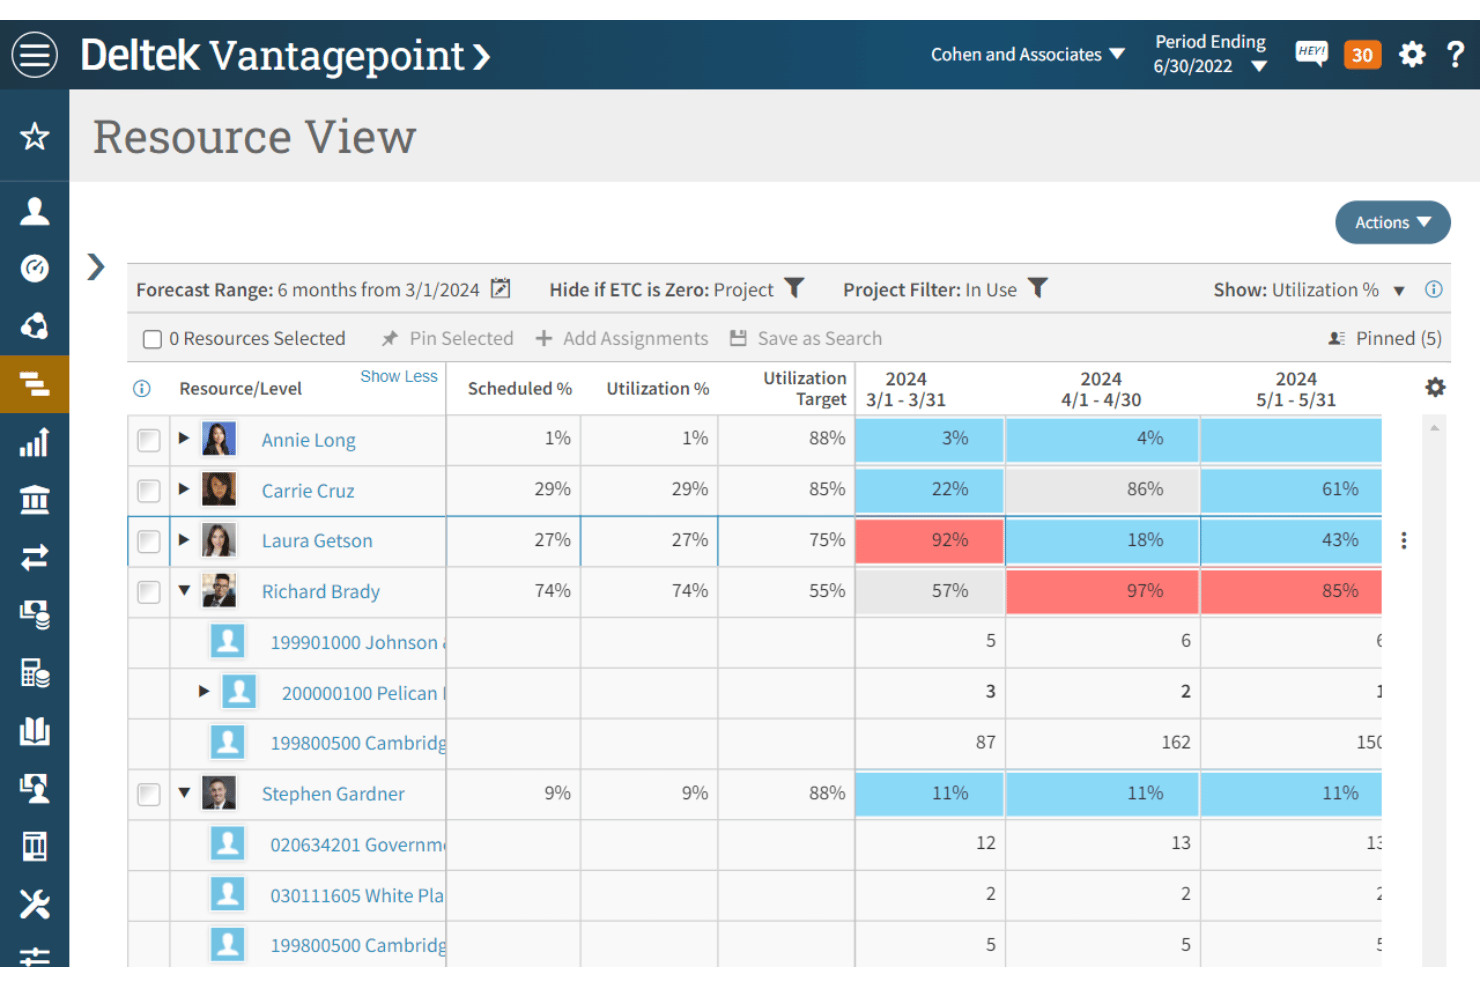Open Stephen Gardner resource link
Image resolution: width=1480 pixels, height=987 pixels.
click(x=333, y=794)
